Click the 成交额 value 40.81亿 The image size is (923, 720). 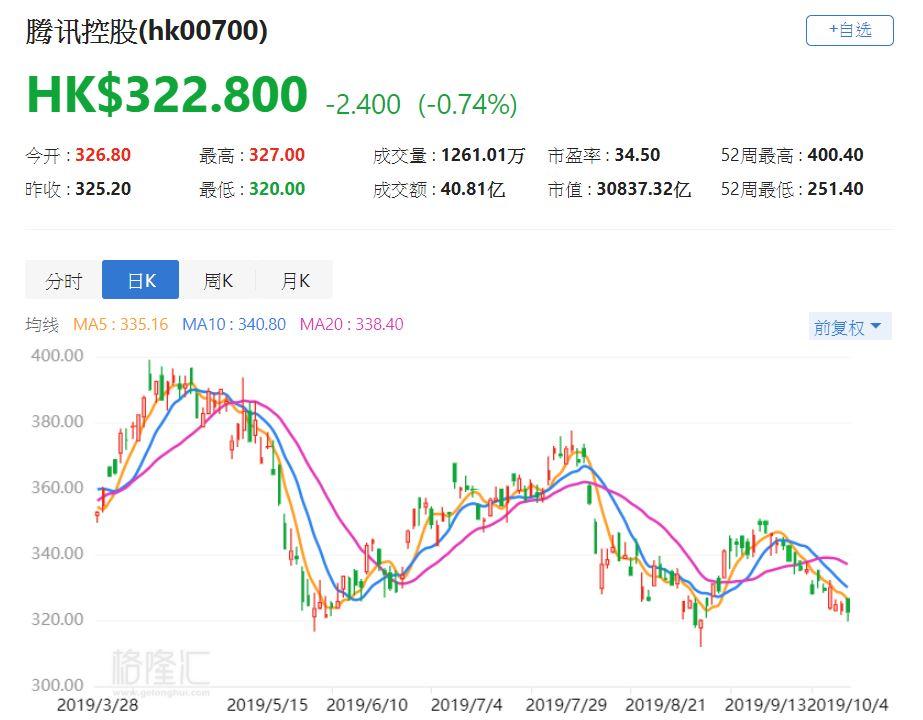[x=473, y=190]
